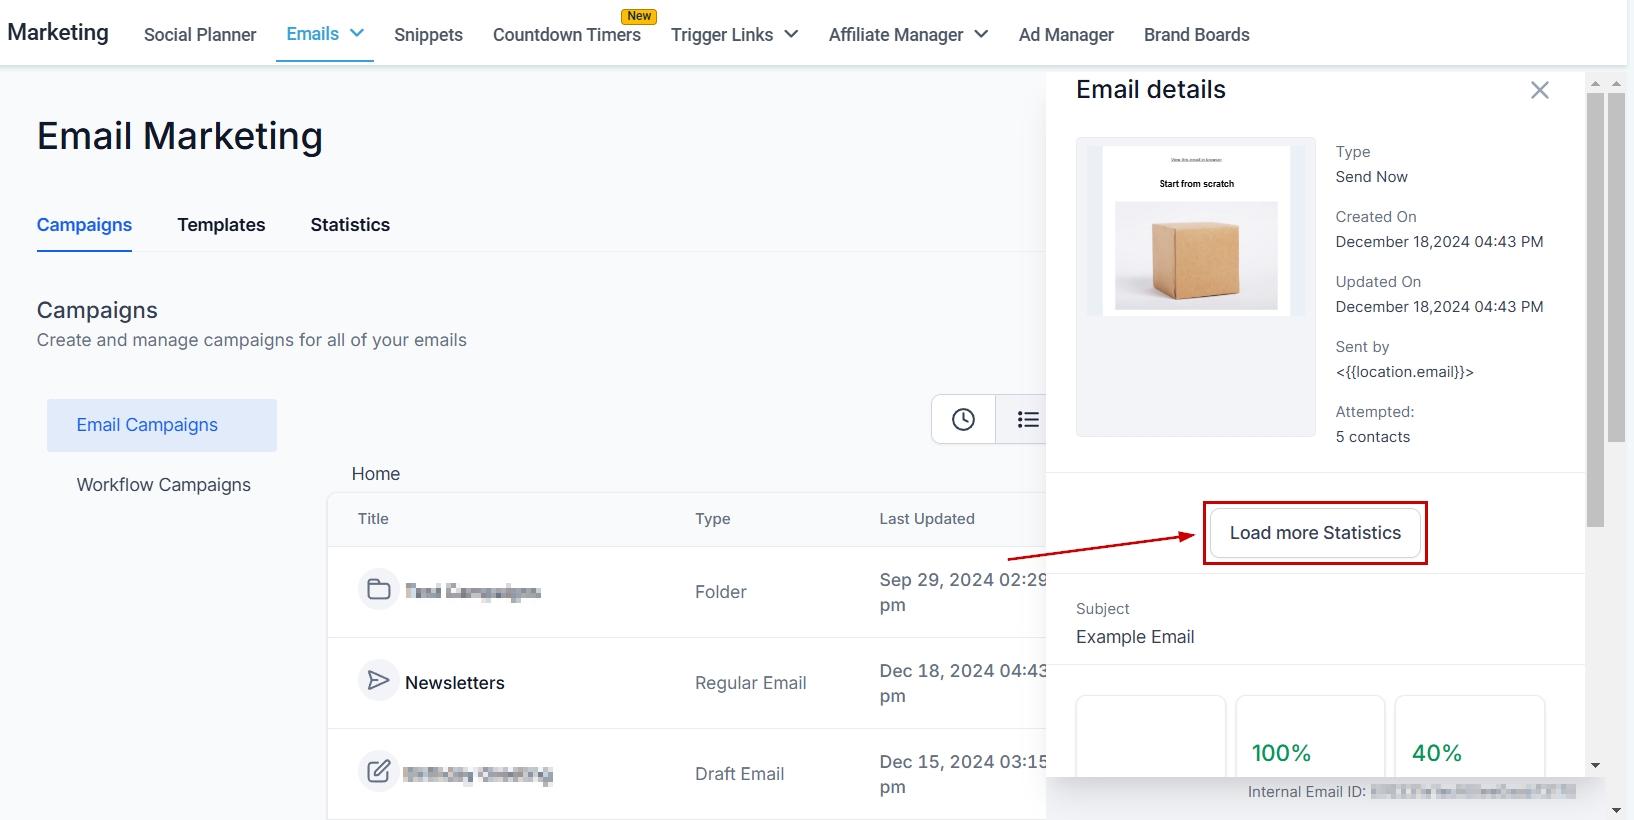Open the Newsletters campaign row
Image resolution: width=1634 pixels, height=820 pixels.
tap(455, 683)
